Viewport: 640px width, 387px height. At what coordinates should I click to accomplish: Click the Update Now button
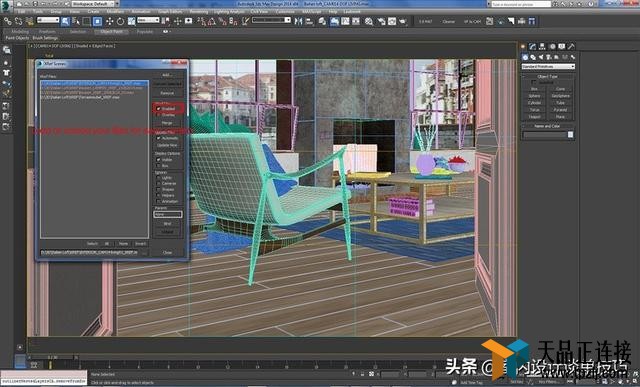[167, 145]
